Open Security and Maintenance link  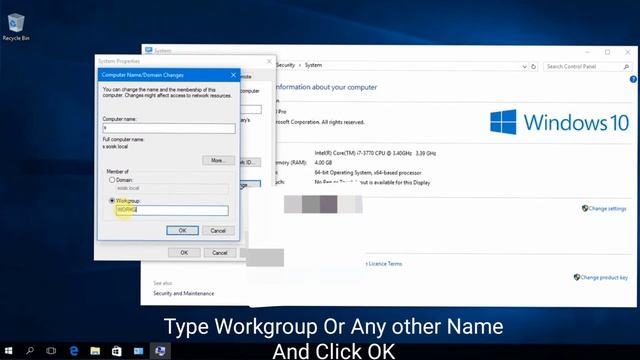184,293
